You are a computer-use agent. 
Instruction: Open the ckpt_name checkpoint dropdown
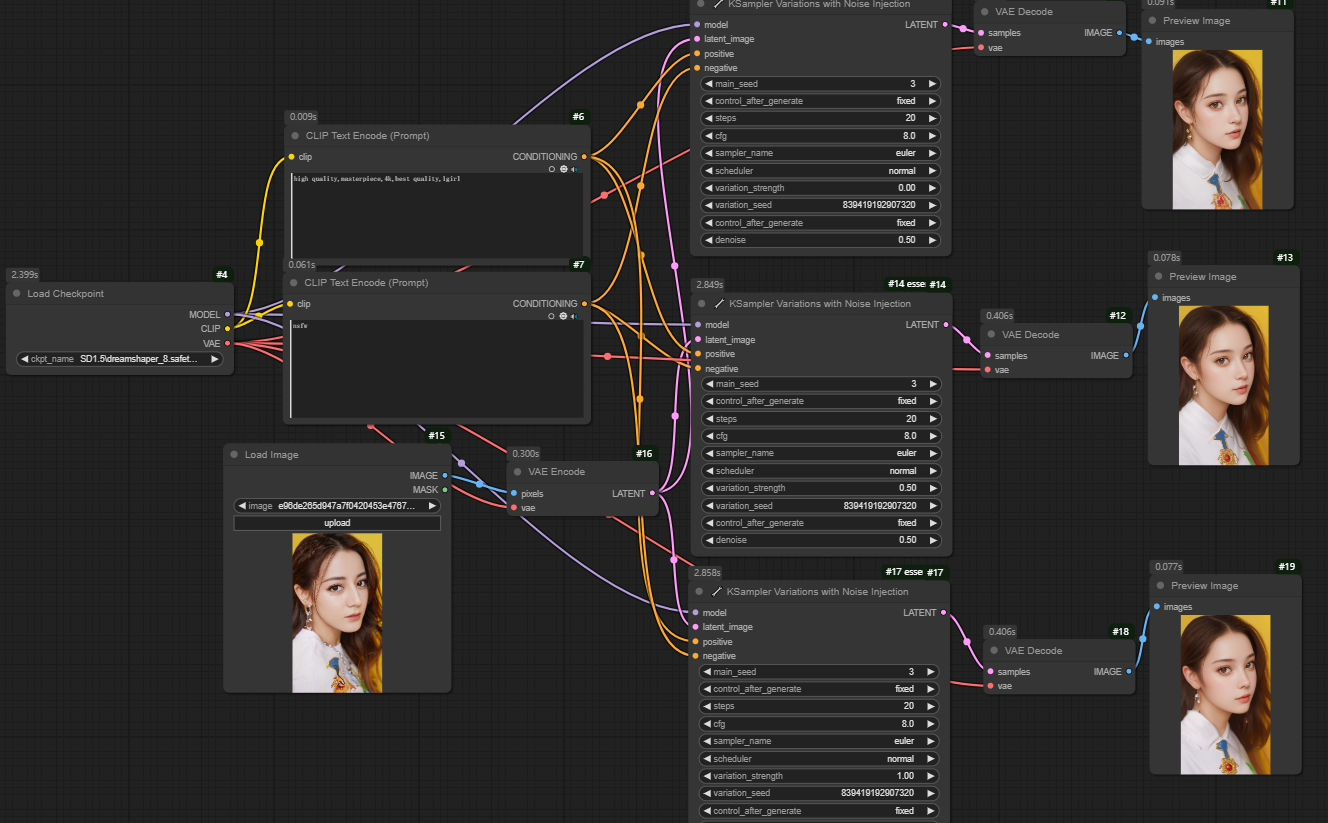tap(120, 359)
